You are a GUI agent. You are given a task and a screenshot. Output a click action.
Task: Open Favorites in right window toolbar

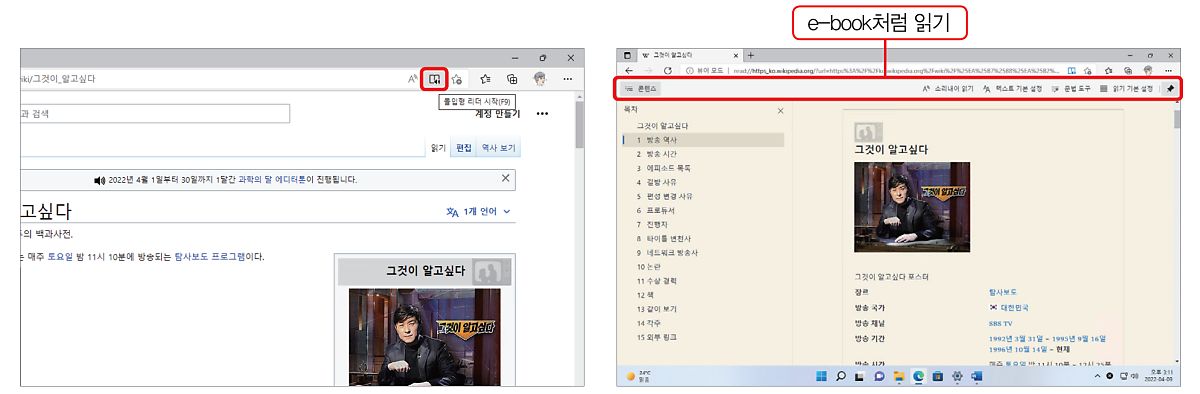pos(1109,71)
